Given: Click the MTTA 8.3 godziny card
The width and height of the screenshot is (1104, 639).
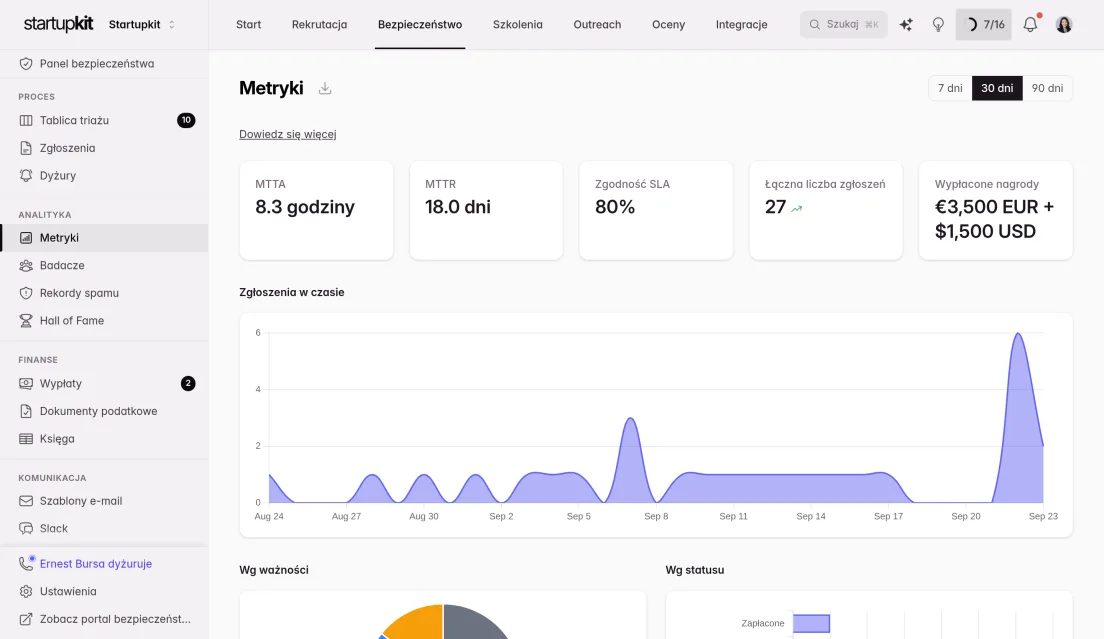Looking at the screenshot, I should tap(316, 210).
